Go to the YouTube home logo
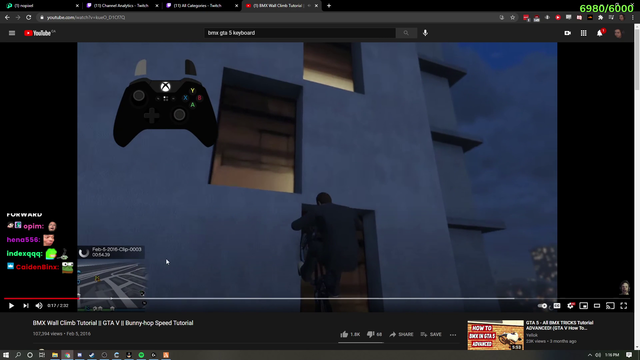The width and height of the screenshot is (640, 360). [x=39, y=33]
